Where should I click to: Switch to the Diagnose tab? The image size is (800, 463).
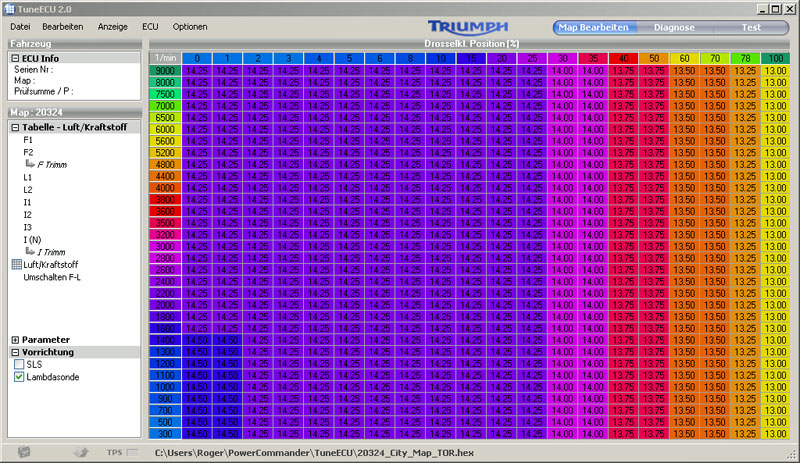pyautogui.click(x=674, y=28)
